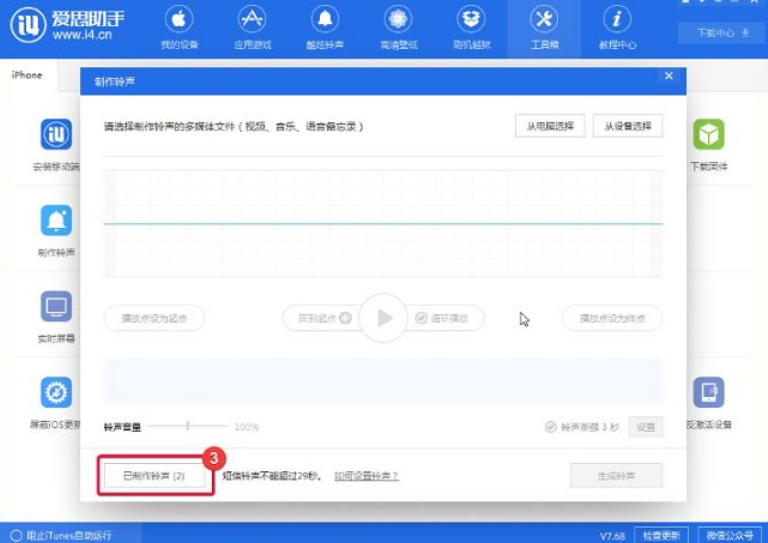Screen dimensions: 768x543
Task: Open the 应用游戏 section
Action: tap(252, 29)
